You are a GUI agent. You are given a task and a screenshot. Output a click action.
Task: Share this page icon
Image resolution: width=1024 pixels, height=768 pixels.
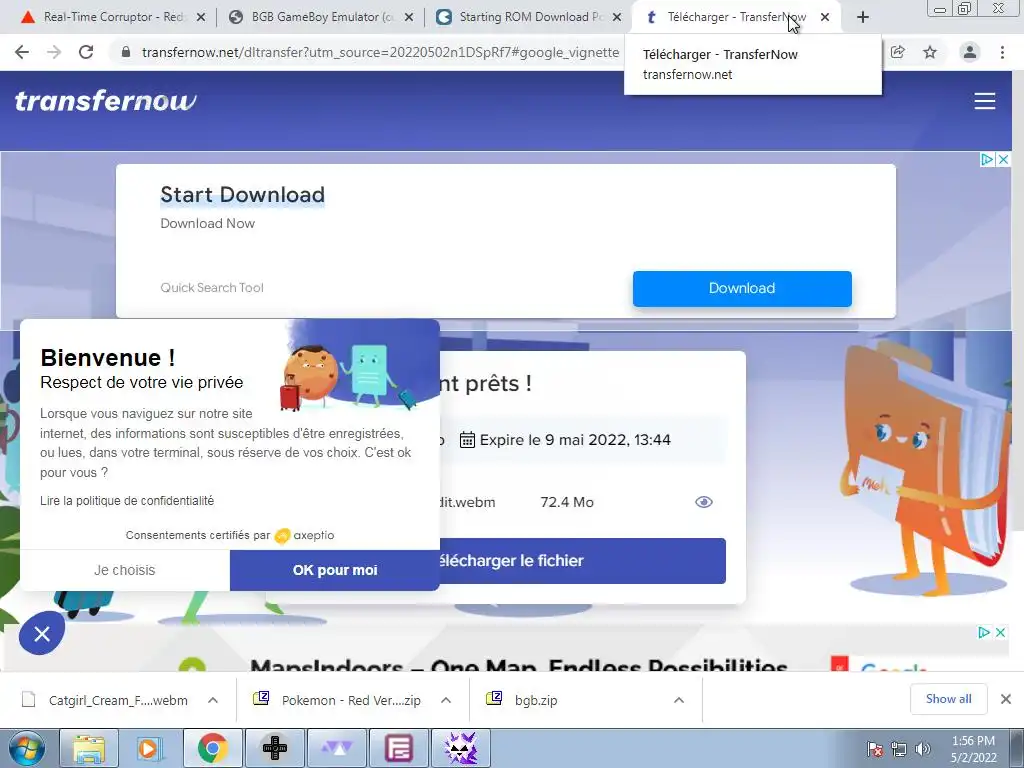click(898, 52)
